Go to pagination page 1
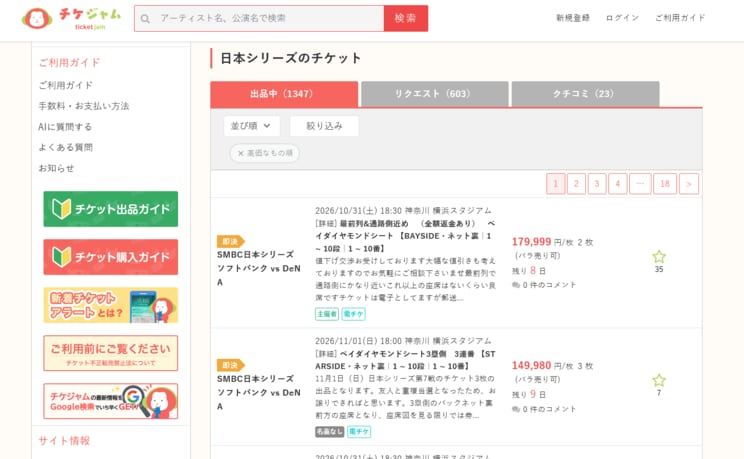744x459 pixels. [x=556, y=184]
